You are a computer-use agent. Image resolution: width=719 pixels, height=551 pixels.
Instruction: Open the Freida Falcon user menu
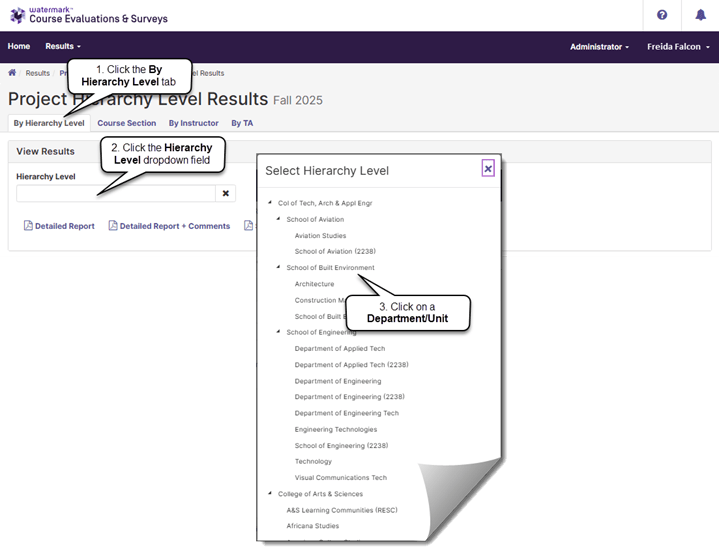[x=678, y=47]
